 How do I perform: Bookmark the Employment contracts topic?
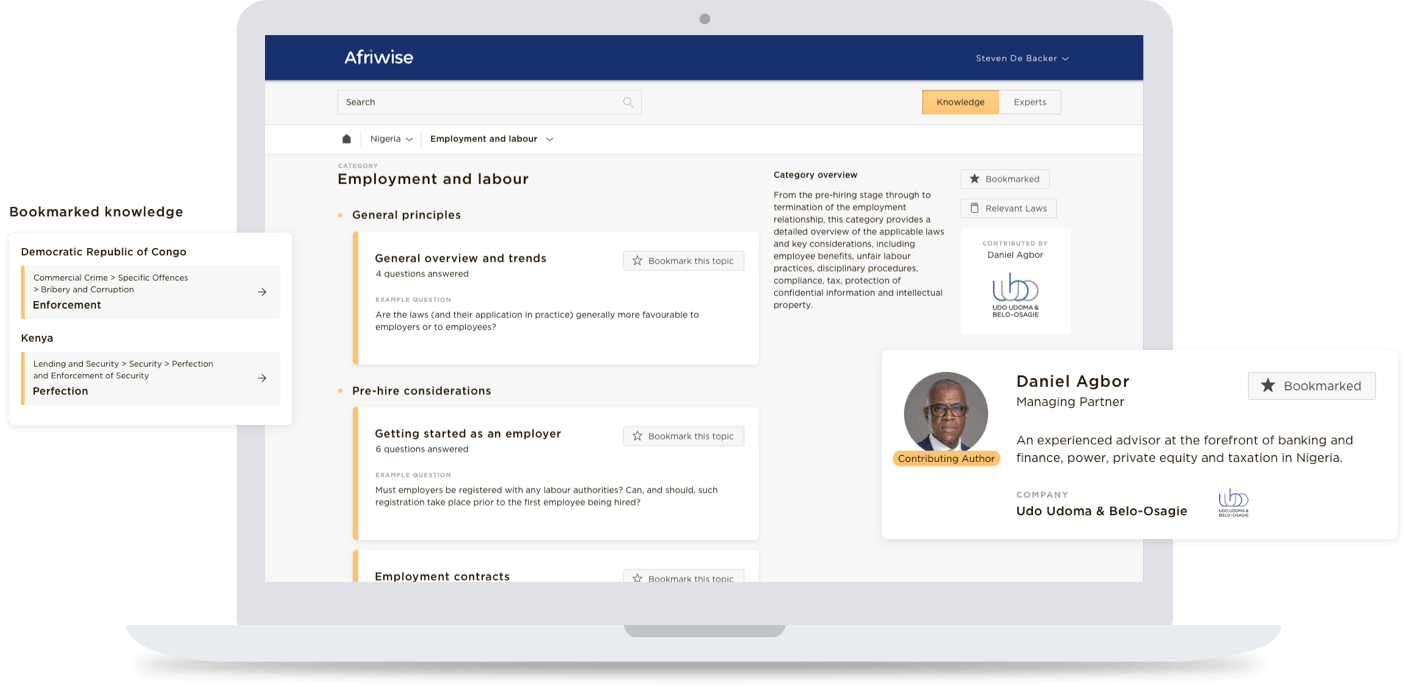pos(683,577)
